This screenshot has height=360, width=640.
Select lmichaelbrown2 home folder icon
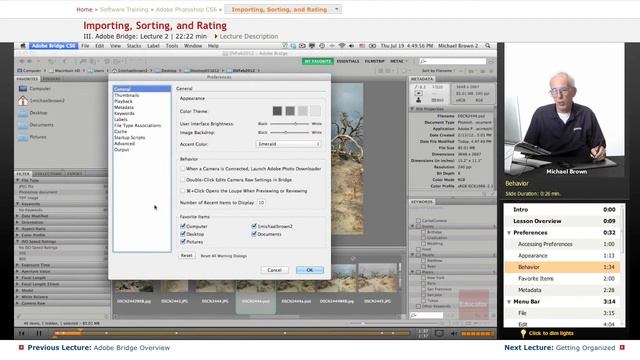coord(23,100)
